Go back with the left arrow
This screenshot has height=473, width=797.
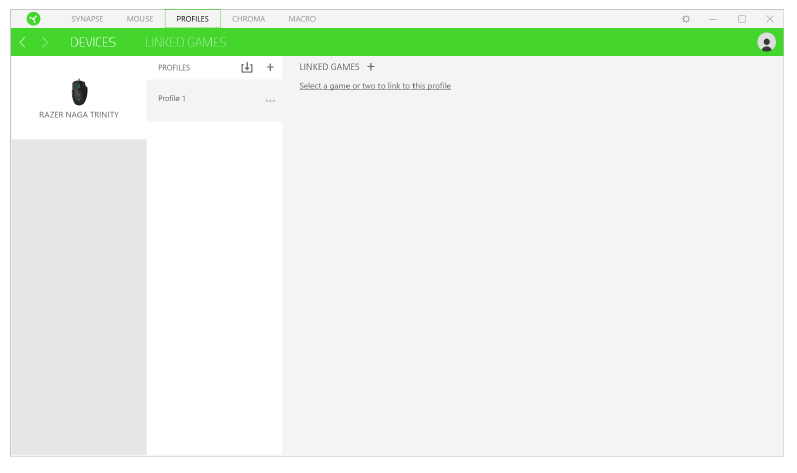[x=22, y=42]
